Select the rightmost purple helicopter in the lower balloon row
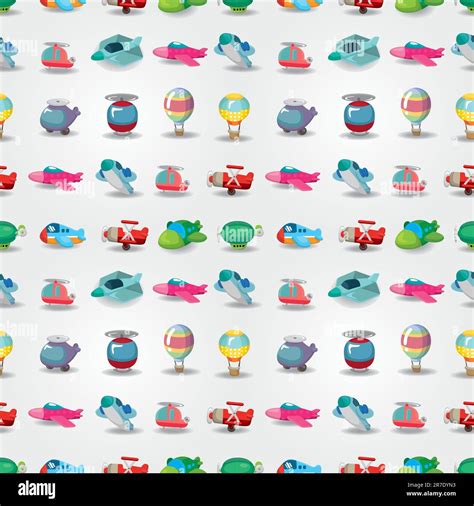 (297, 353)
